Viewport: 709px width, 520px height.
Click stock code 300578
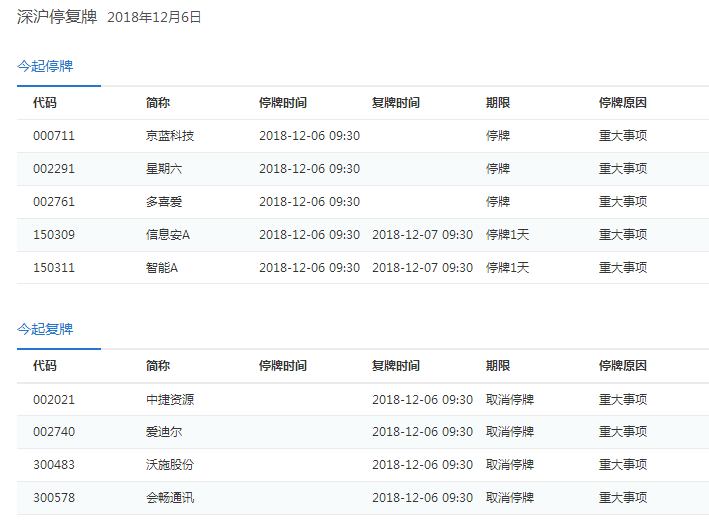tap(54, 498)
